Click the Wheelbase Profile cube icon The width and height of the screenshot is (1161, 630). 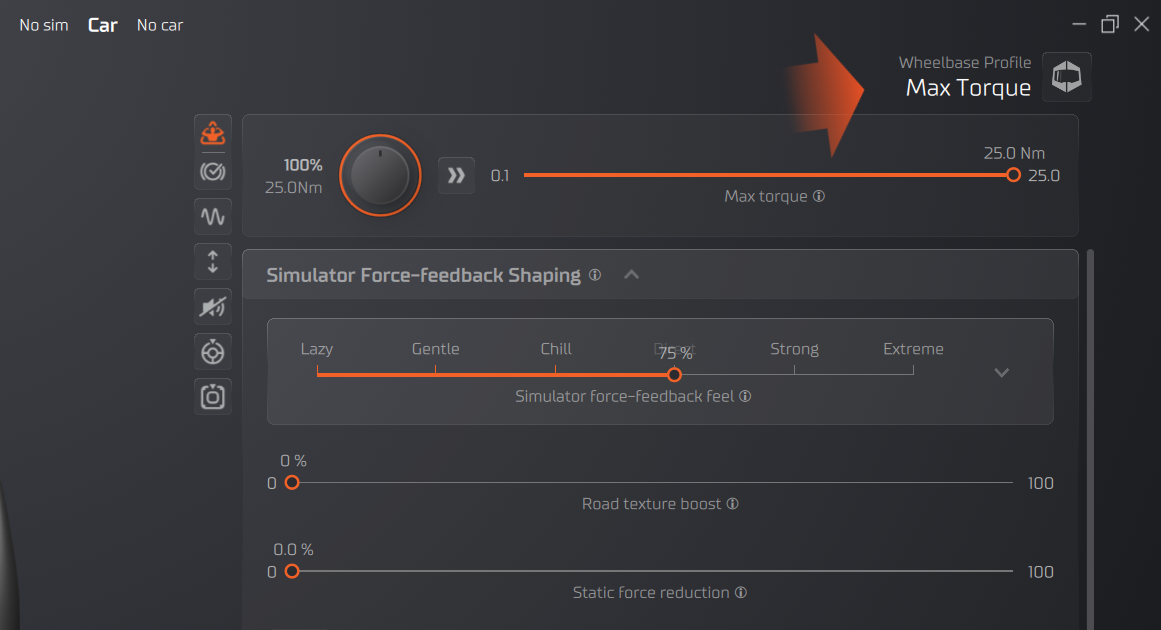(1066, 76)
